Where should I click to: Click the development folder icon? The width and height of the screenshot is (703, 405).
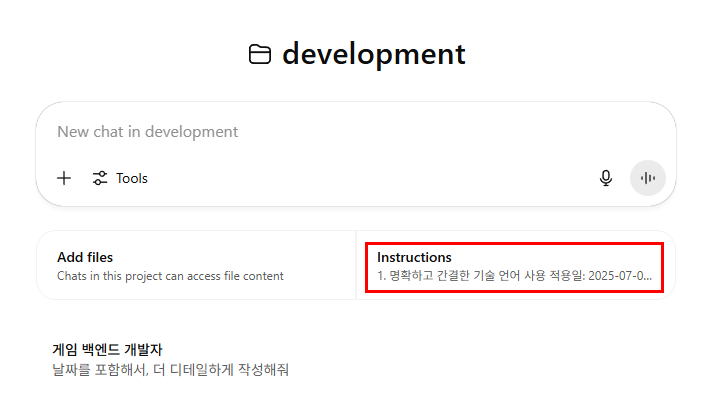click(260, 54)
